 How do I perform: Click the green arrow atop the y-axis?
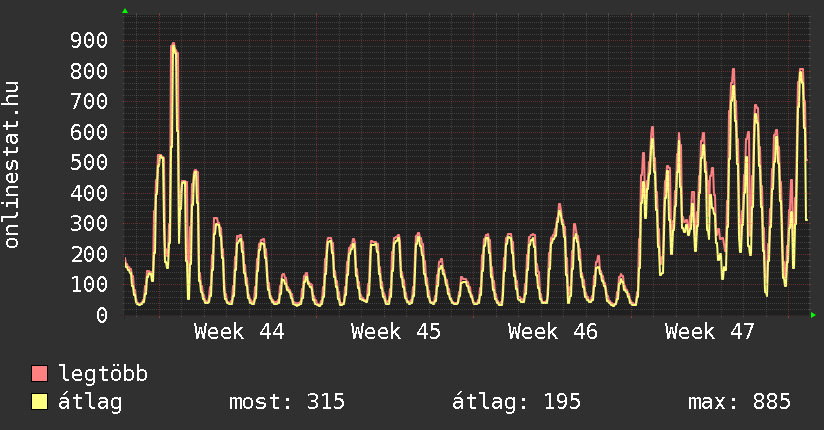tap(124, 11)
